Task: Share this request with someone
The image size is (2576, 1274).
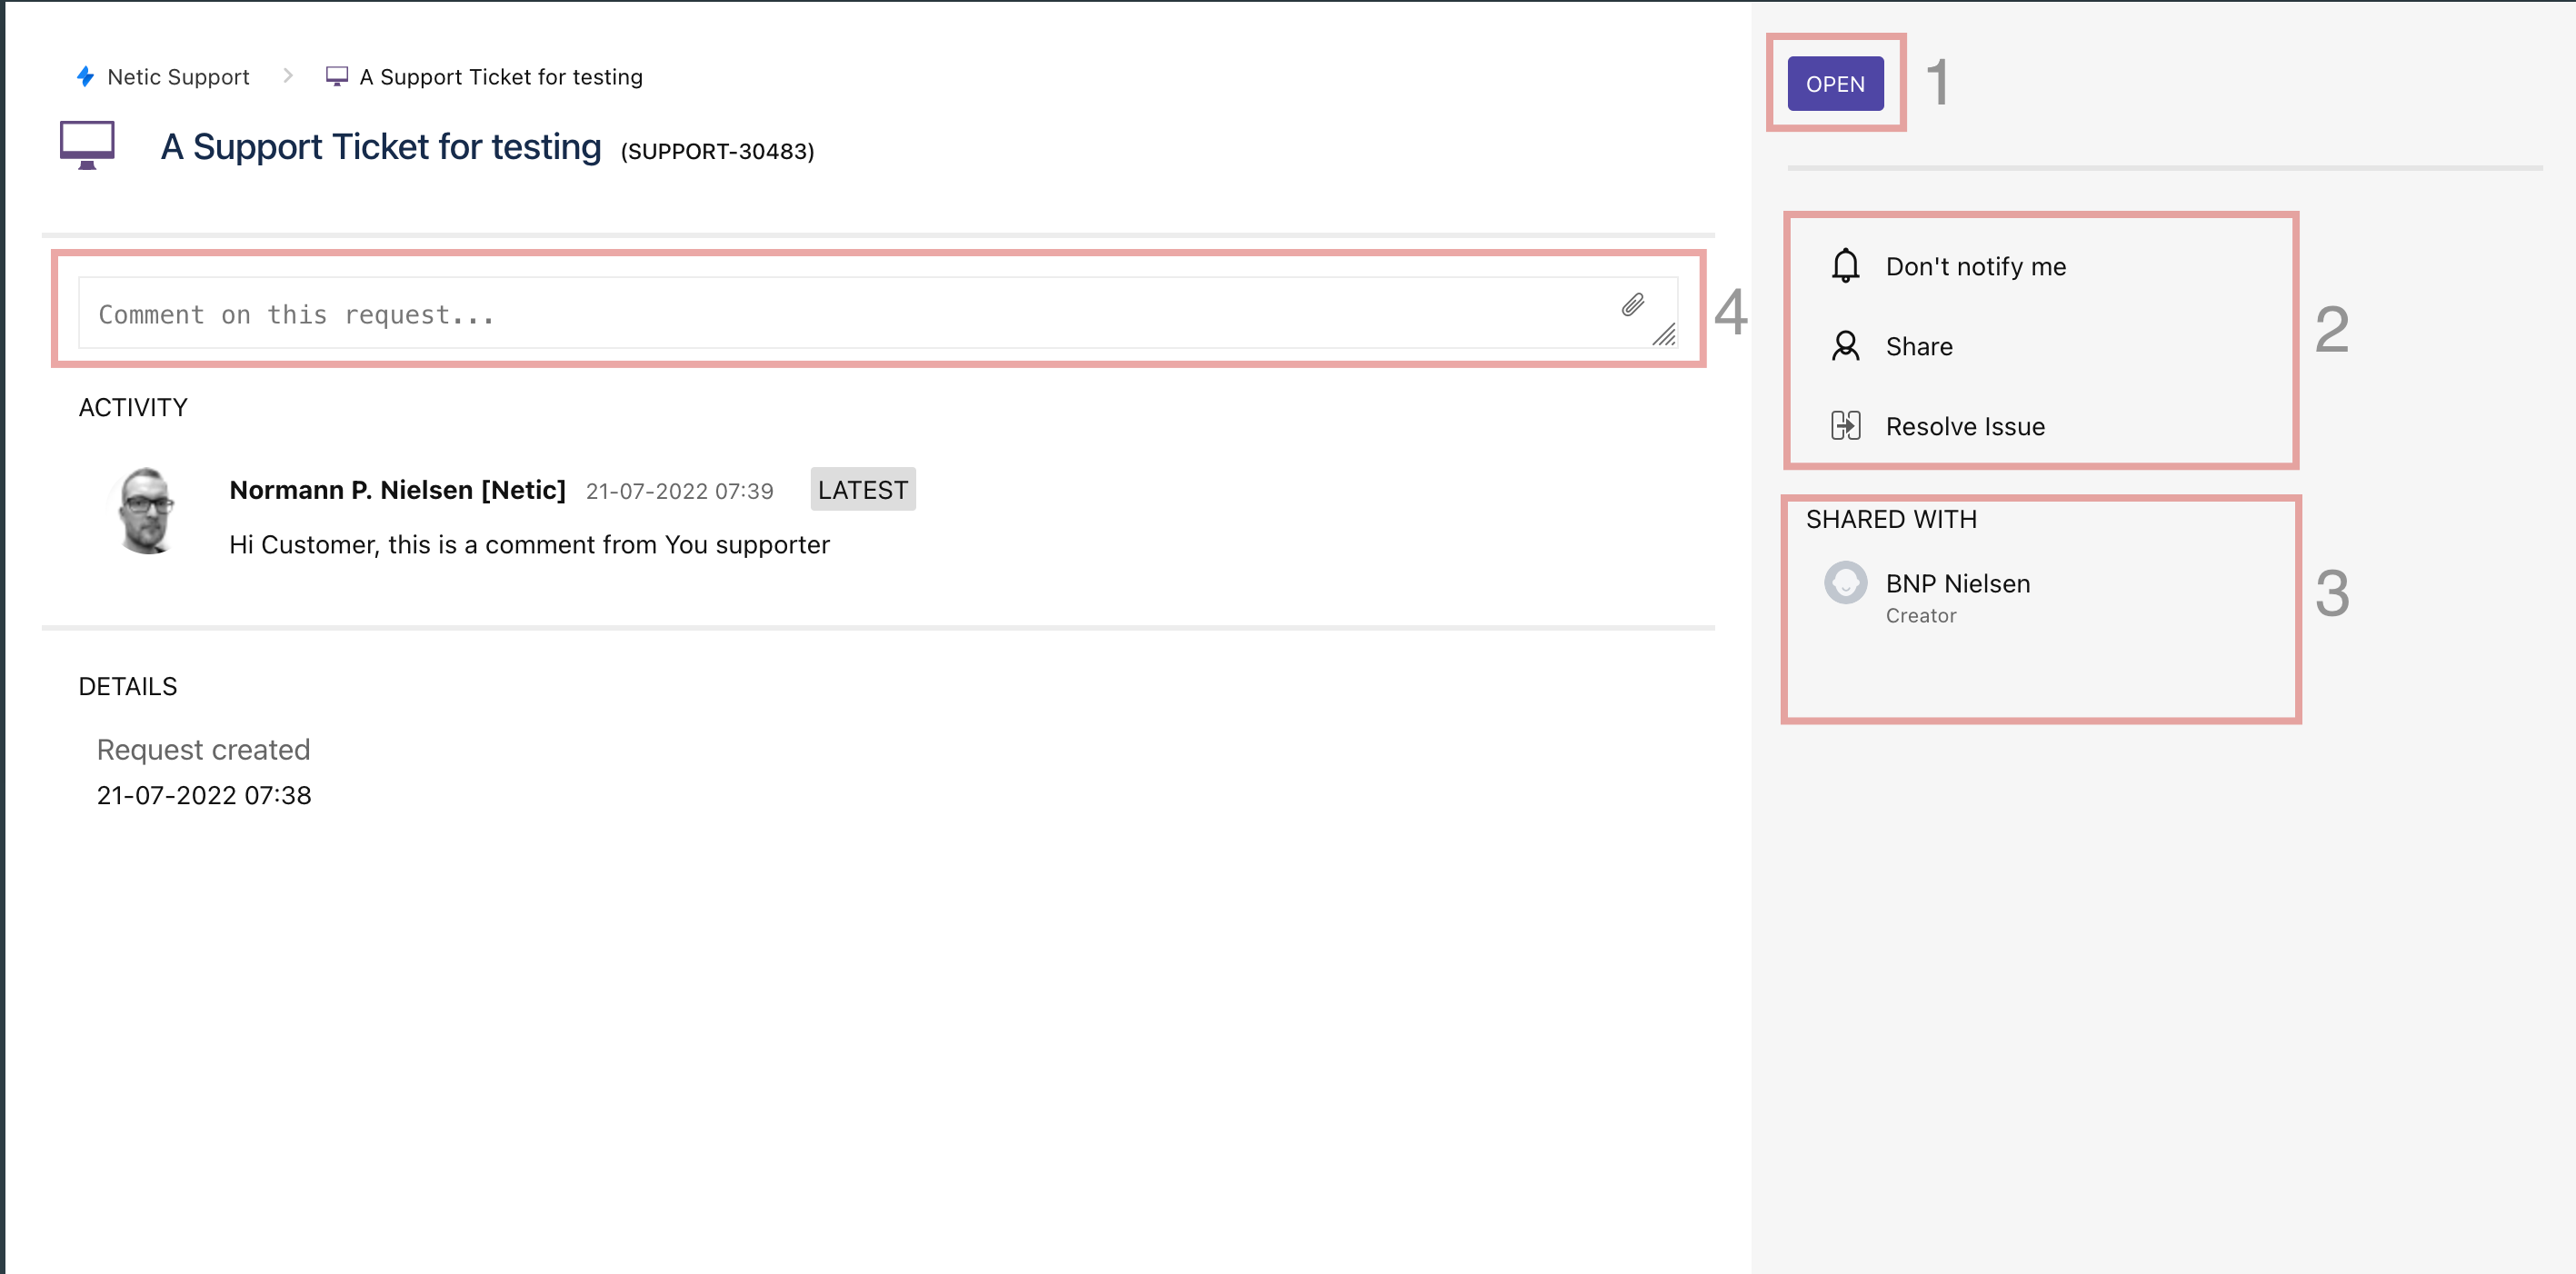Action: point(1919,347)
